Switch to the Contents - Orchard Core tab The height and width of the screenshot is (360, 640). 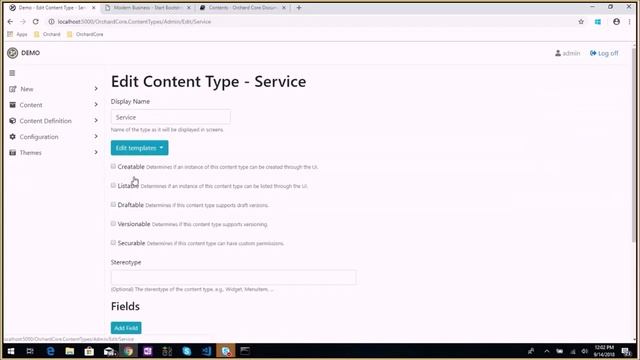[x=242, y=8]
